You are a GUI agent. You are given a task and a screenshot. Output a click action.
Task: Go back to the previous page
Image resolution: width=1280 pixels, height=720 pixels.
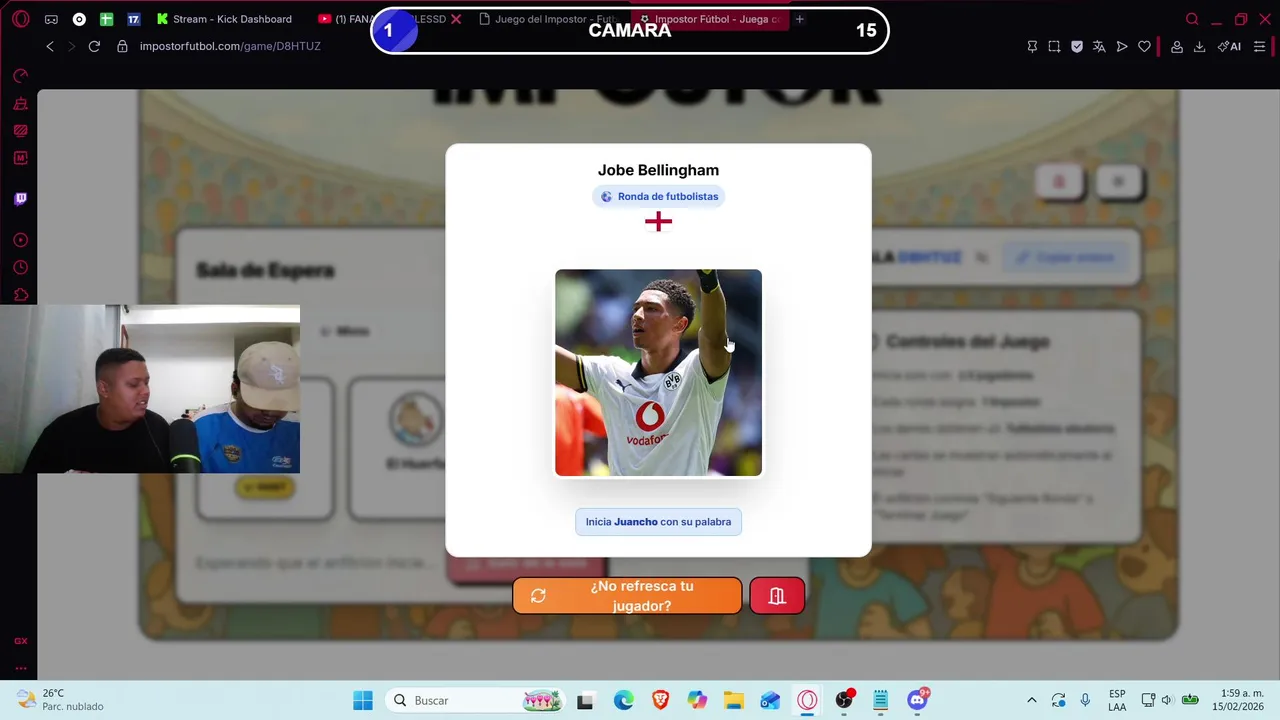[x=50, y=46]
